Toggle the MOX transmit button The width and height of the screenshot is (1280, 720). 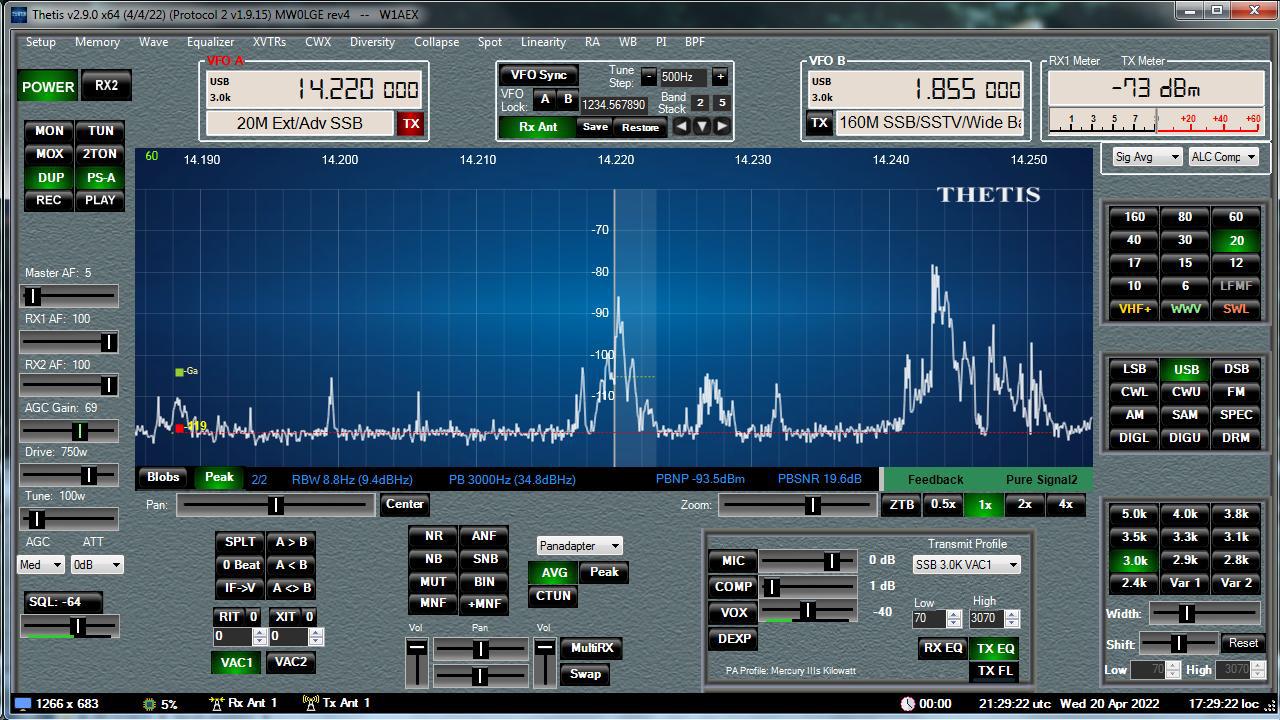(x=50, y=154)
